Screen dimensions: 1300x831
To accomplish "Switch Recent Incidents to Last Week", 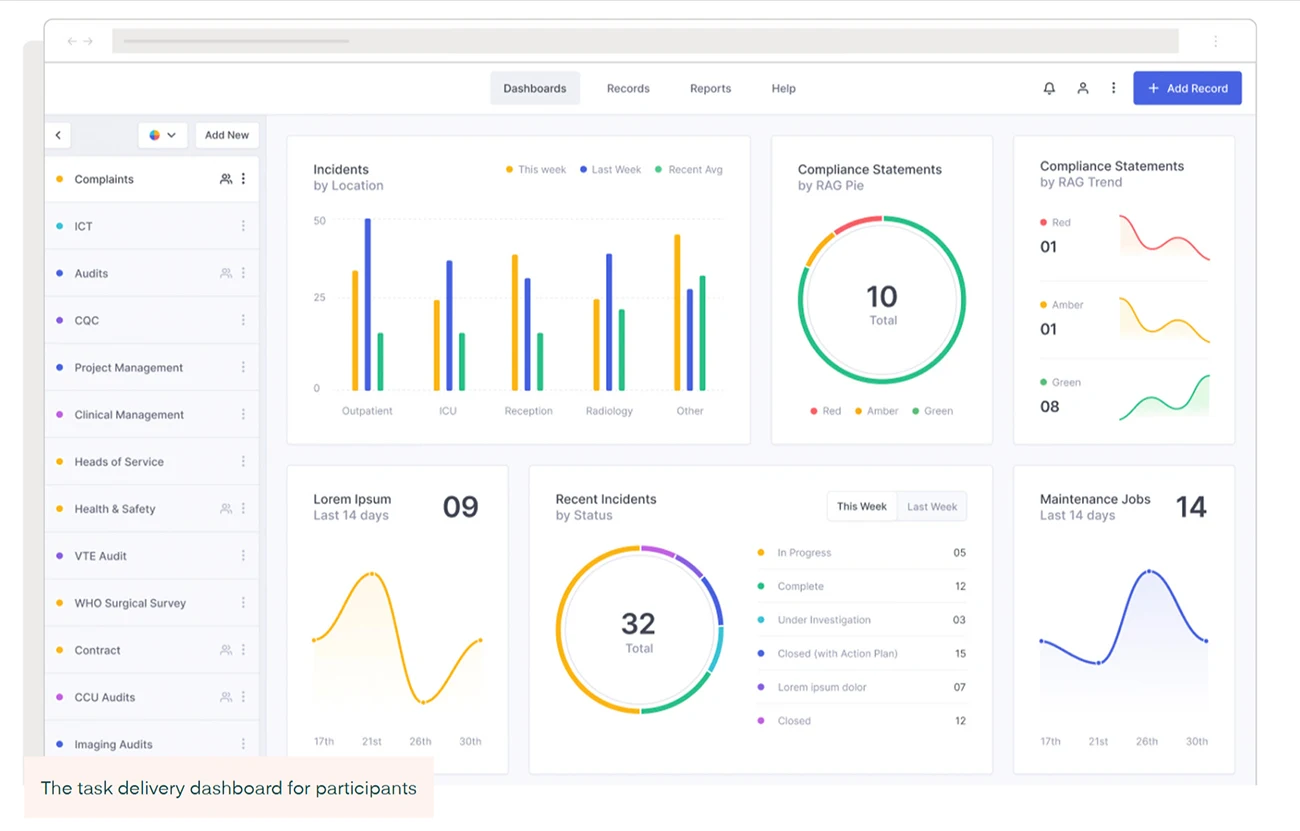I will coord(932,507).
